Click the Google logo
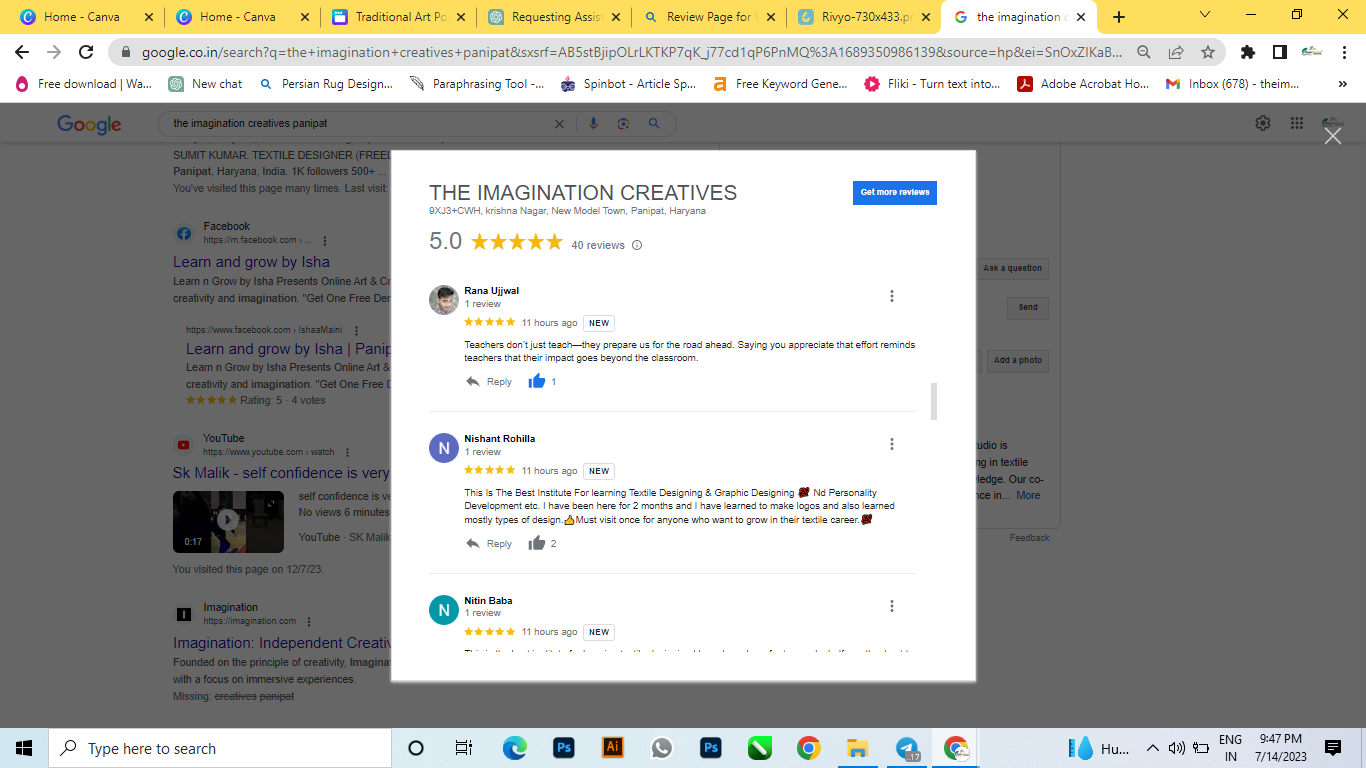This screenshot has width=1366, height=768. click(x=89, y=124)
